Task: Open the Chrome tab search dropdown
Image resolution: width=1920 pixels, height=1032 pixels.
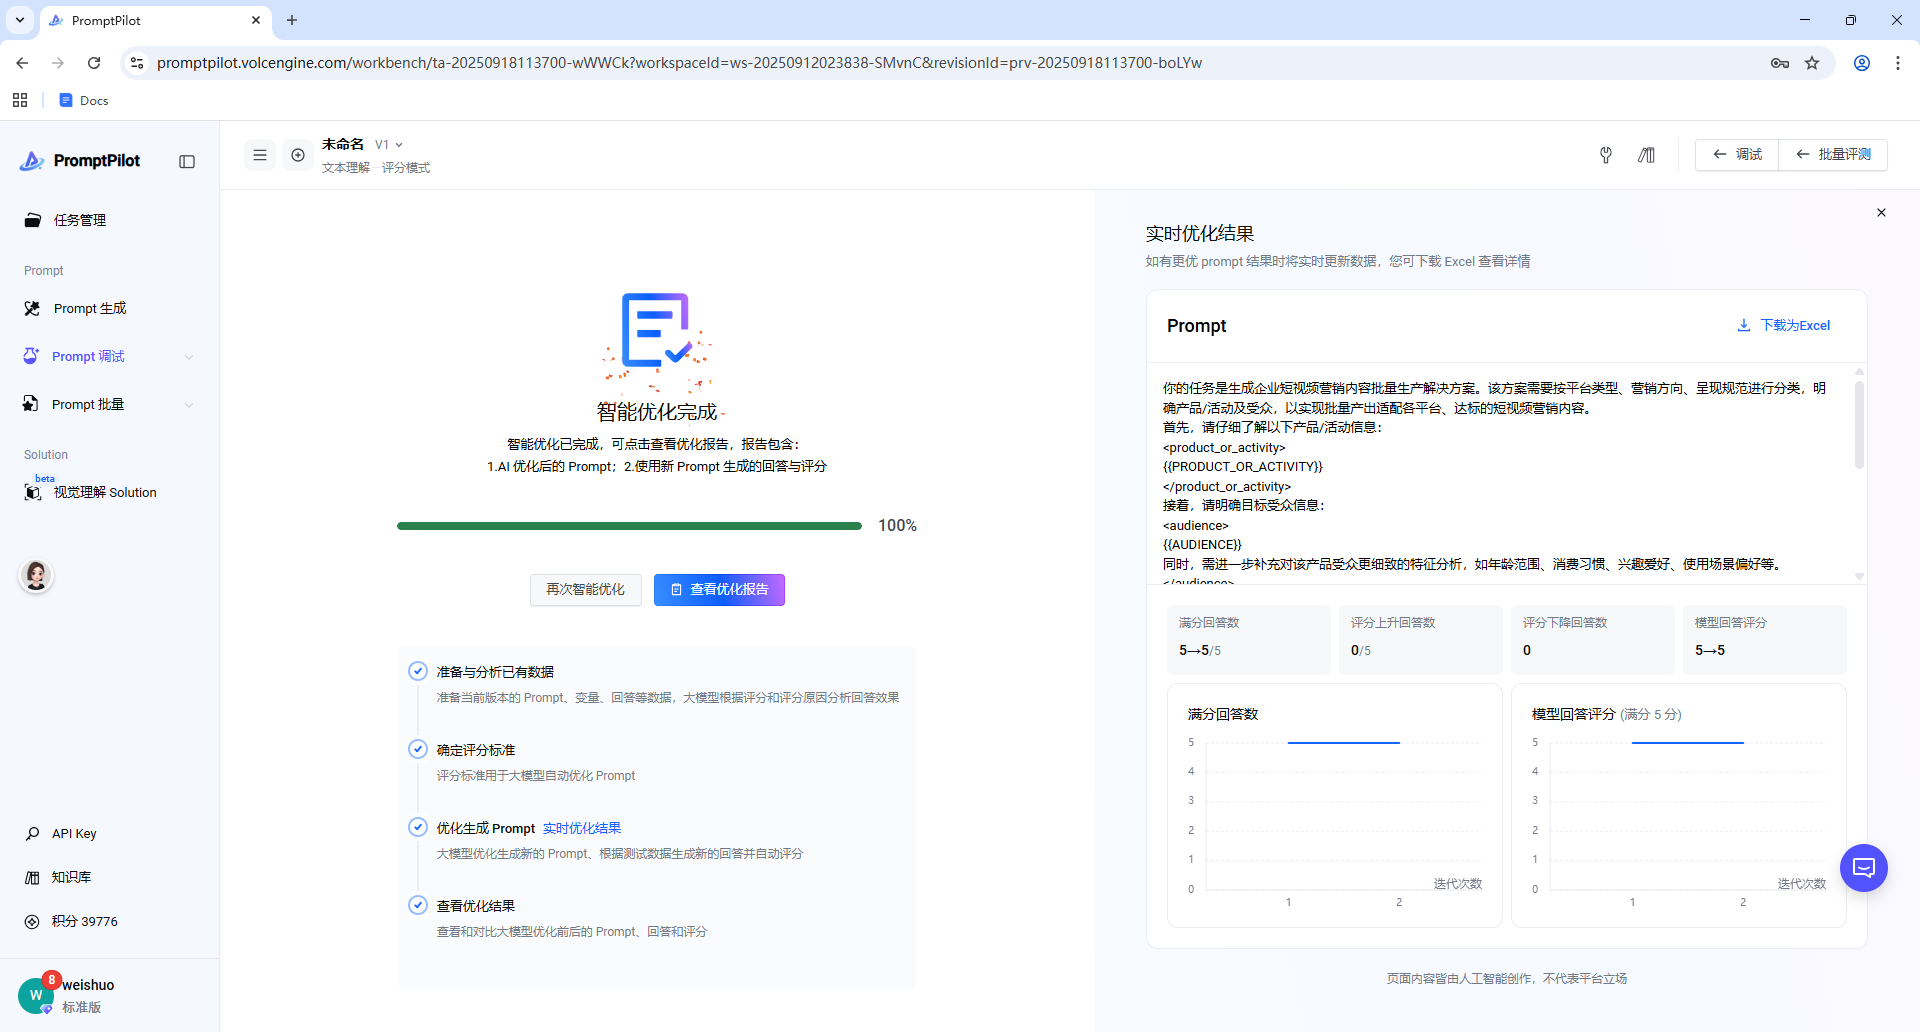Action: [x=20, y=20]
